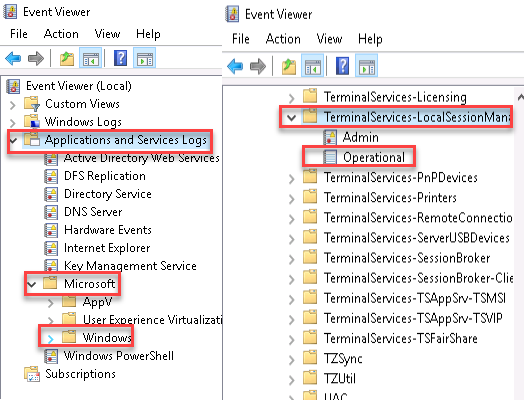Select Hardware Events log
The image size is (524, 400).
click(108, 230)
